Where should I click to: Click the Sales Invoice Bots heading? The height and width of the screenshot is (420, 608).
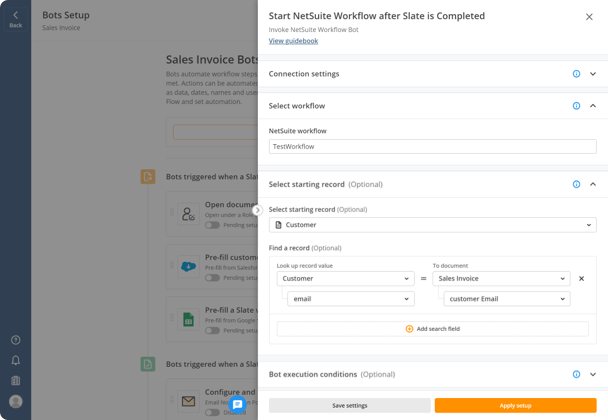(x=212, y=60)
